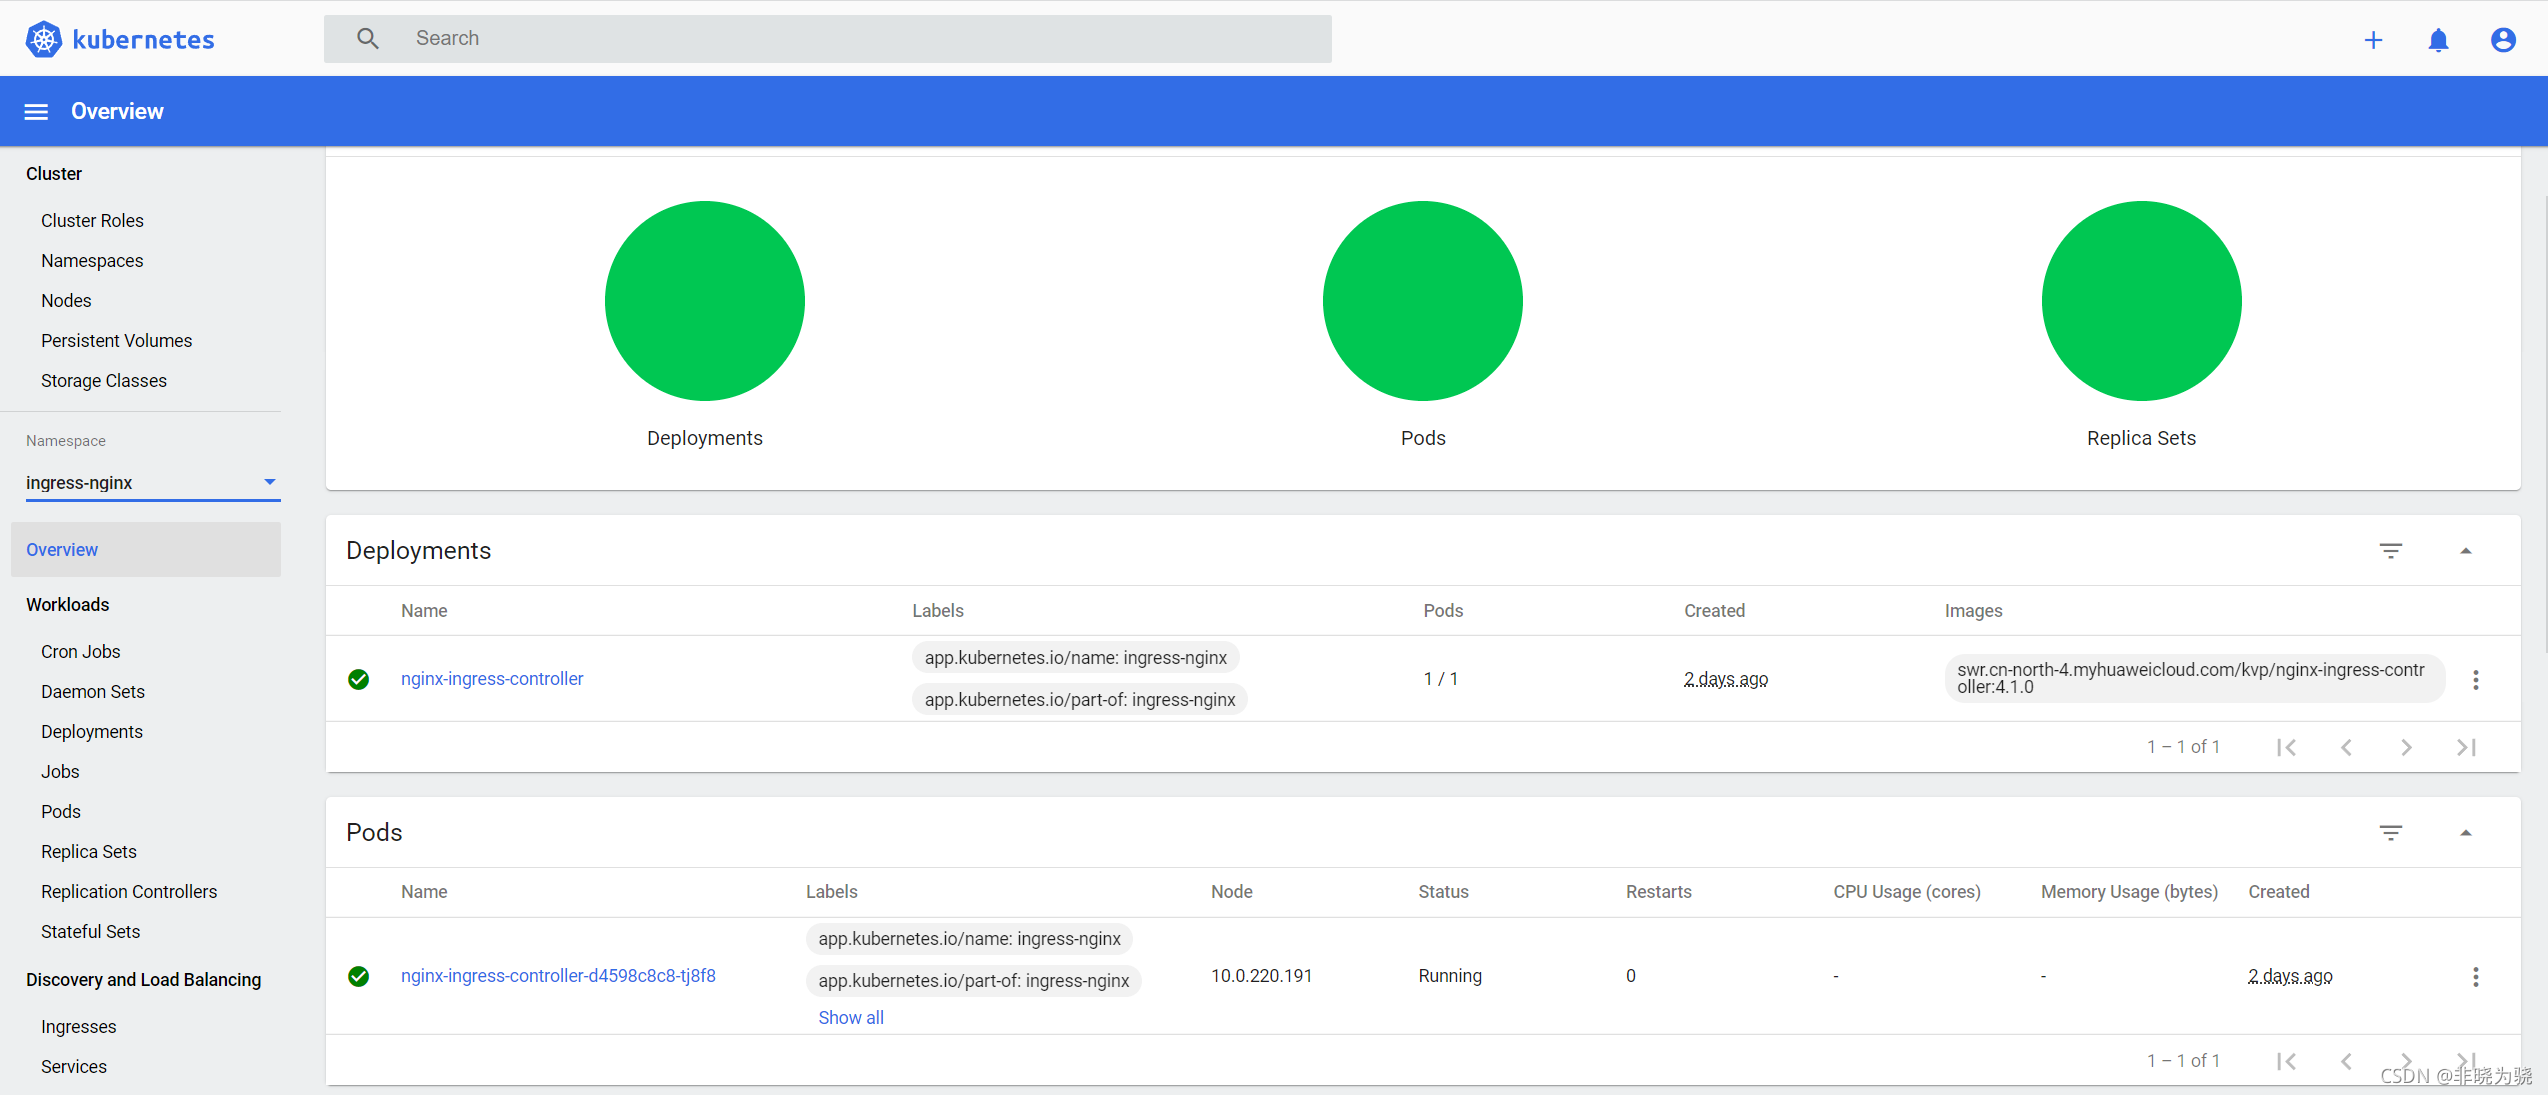Open Namespaces in sidebar
The height and width of the screenshot is (1095, 2548).
pyautogui.click(x=92, y=260)
